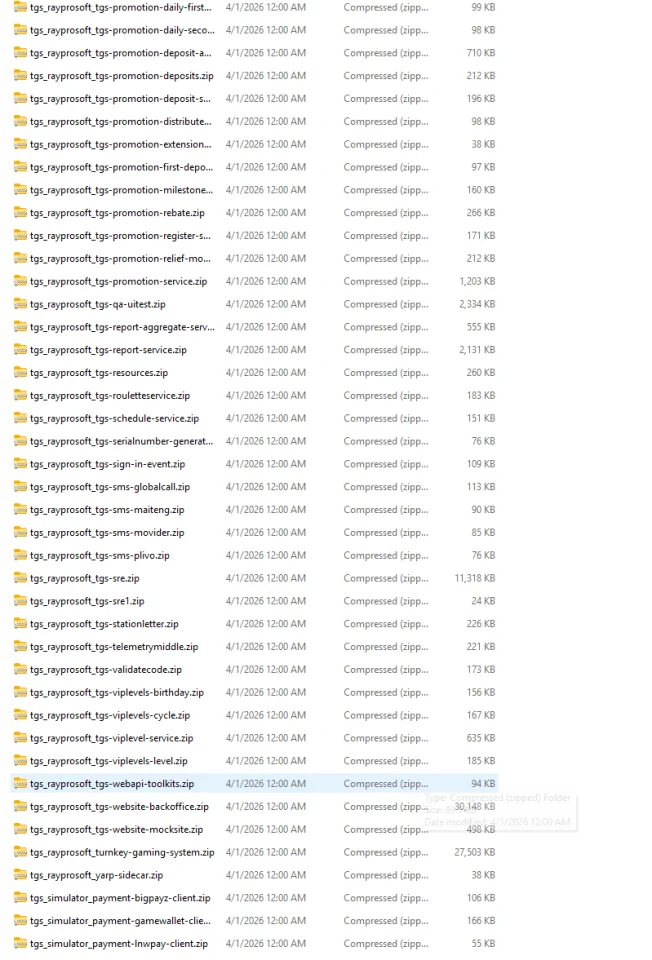The height and width of the screenshot is (960, 652).
Task: Click the zip icon for tgs-sre1.zip
Action: pyautogui.click(x=20, y=601)
